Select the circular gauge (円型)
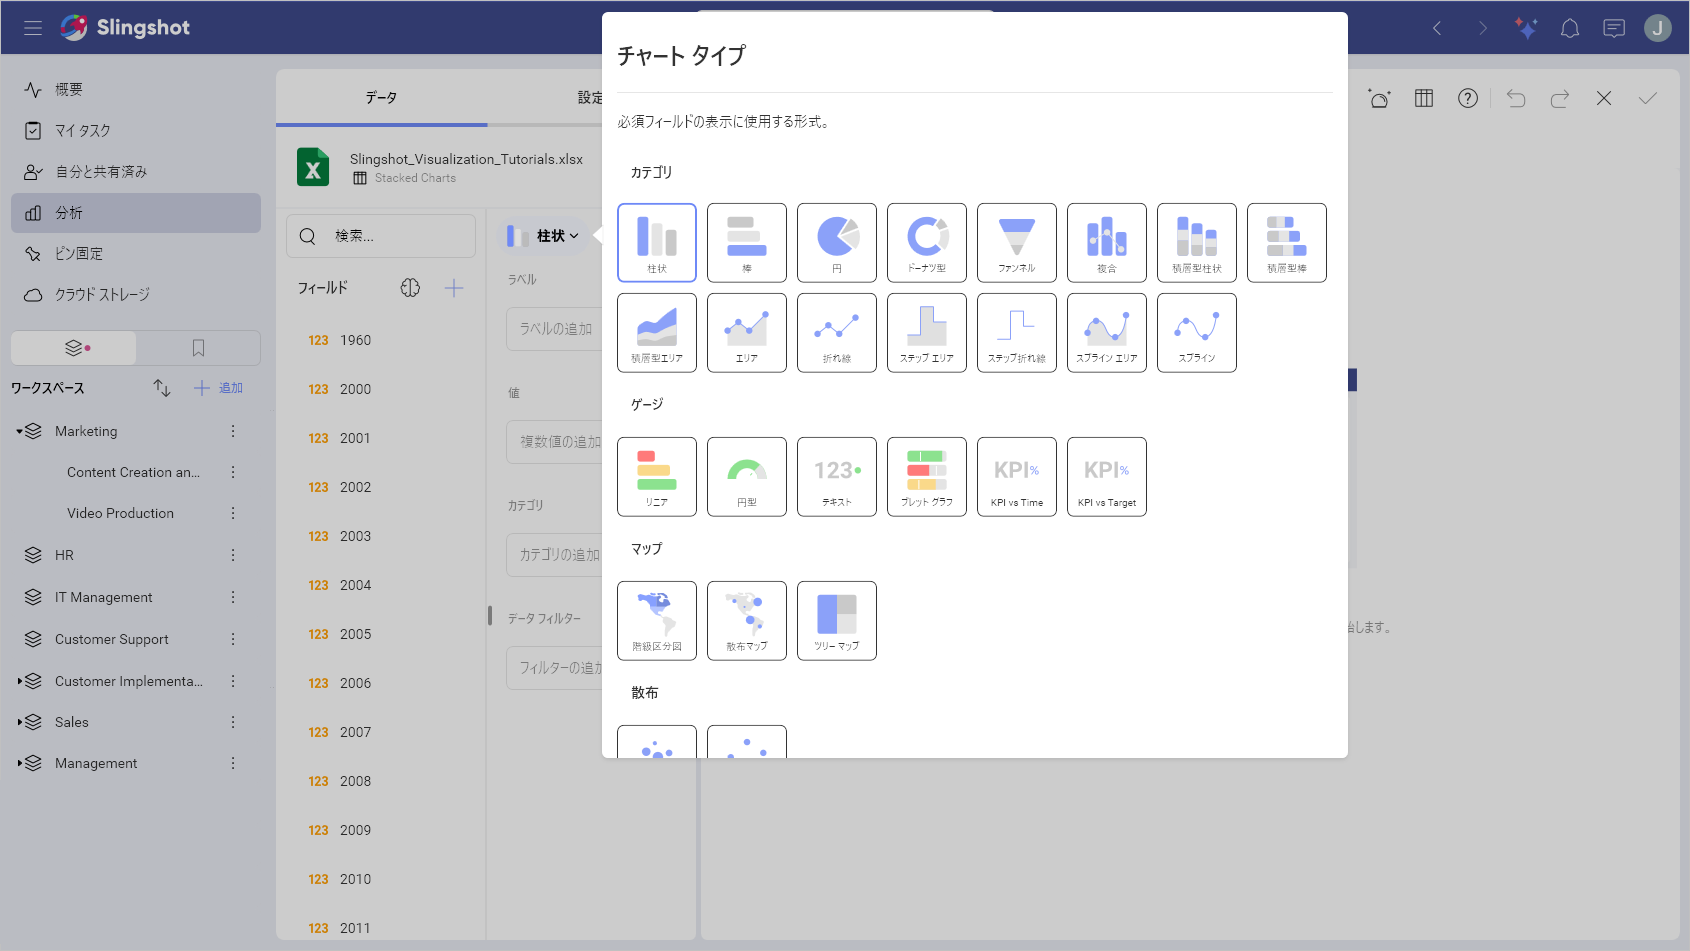 point(747,477)
